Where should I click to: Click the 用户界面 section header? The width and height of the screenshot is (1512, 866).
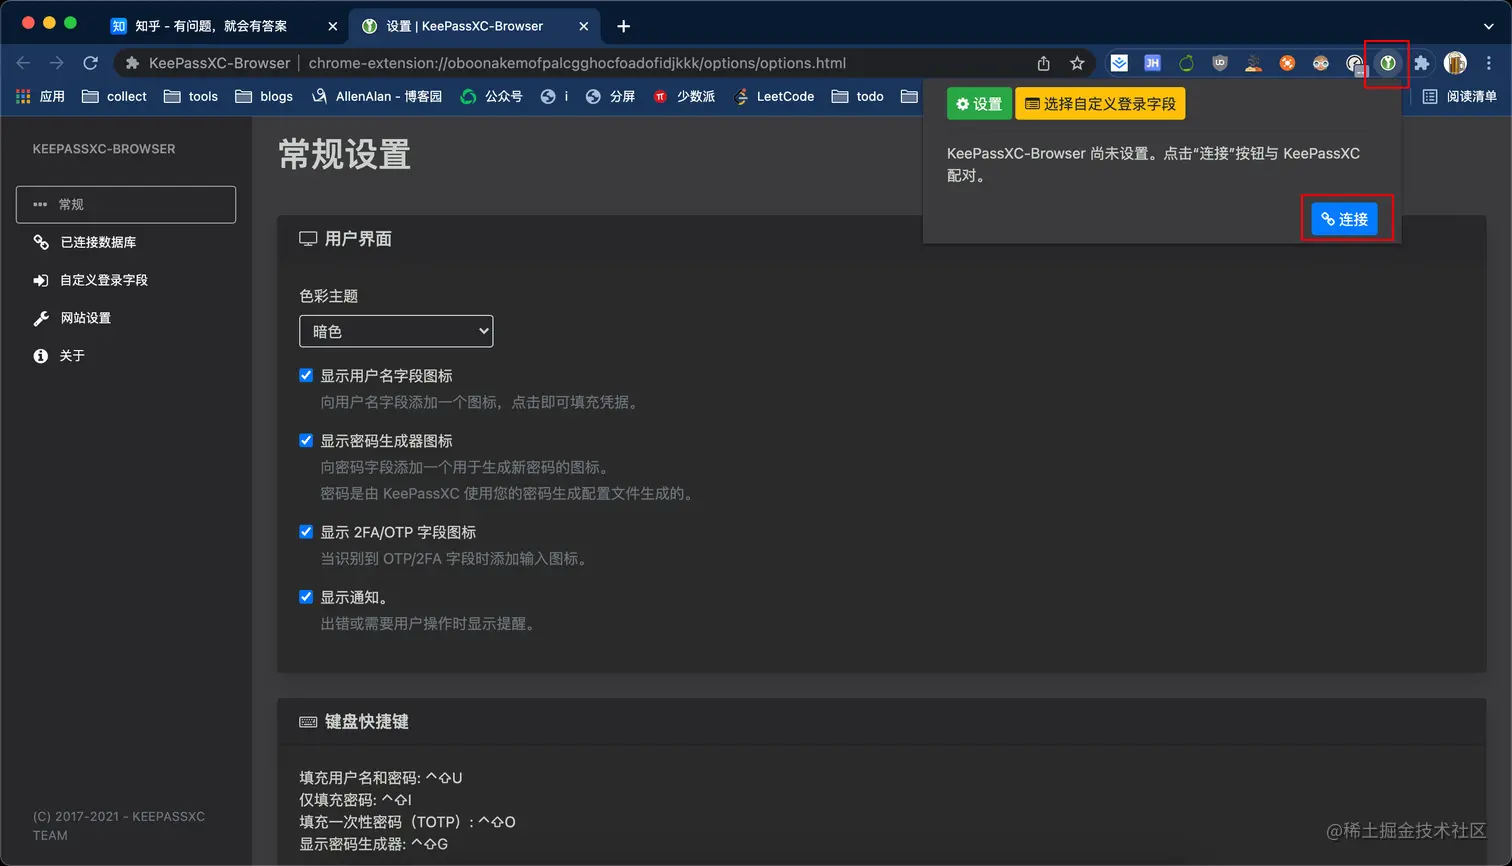point(346,239)
